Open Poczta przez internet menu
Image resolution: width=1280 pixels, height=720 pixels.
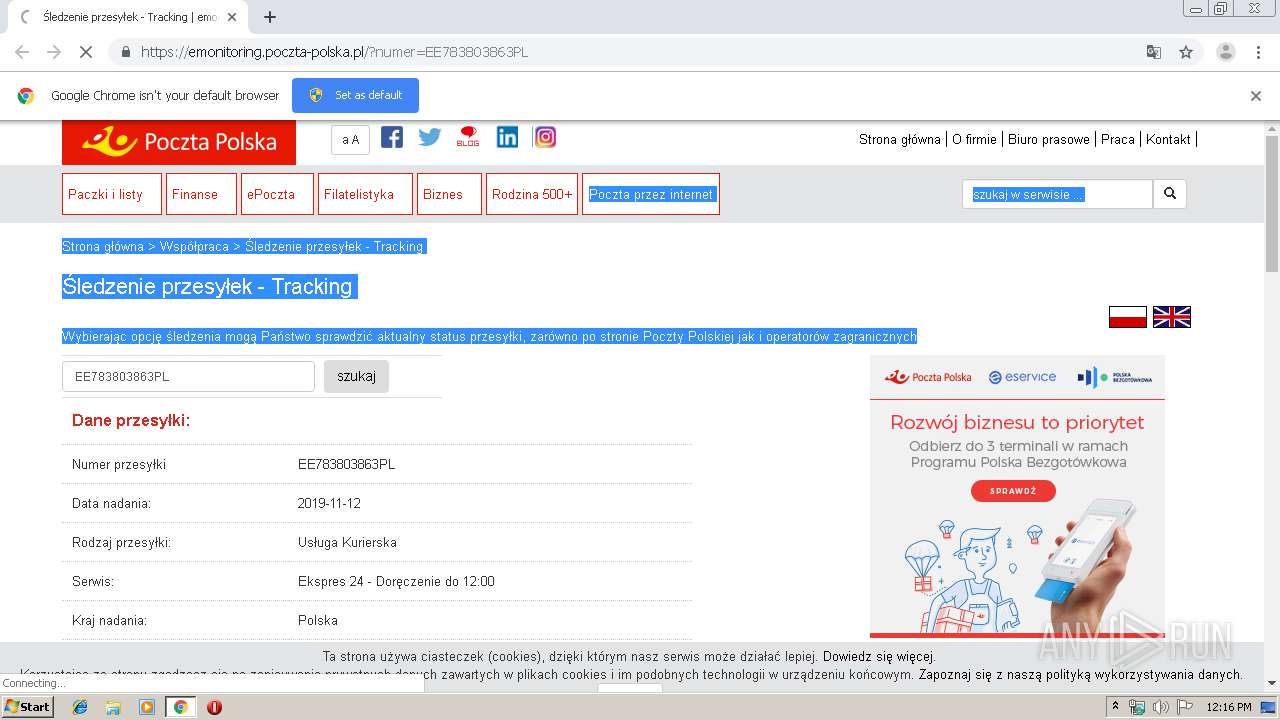click(651, 194)
